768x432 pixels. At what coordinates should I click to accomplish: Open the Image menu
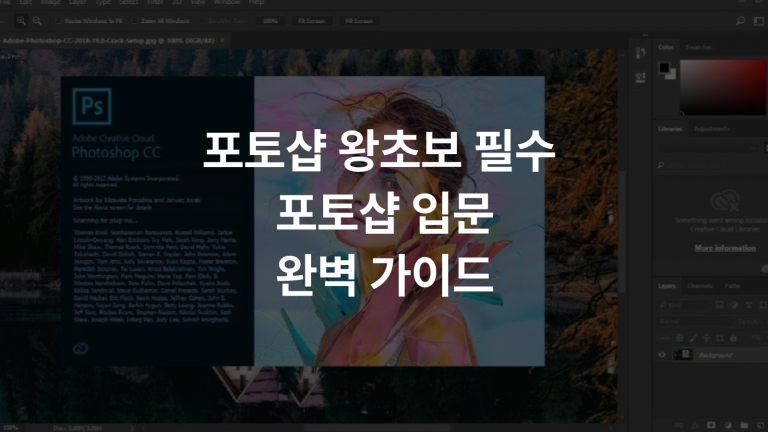point(50,2)
